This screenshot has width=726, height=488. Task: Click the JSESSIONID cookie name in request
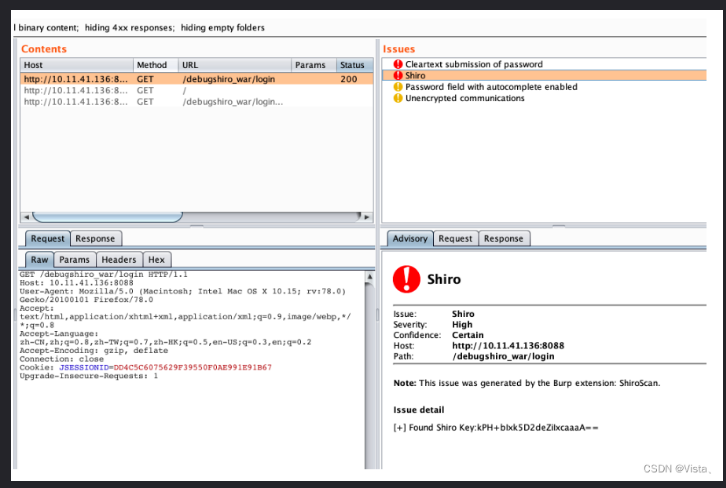pyautogui.click(x=84, y=368)
